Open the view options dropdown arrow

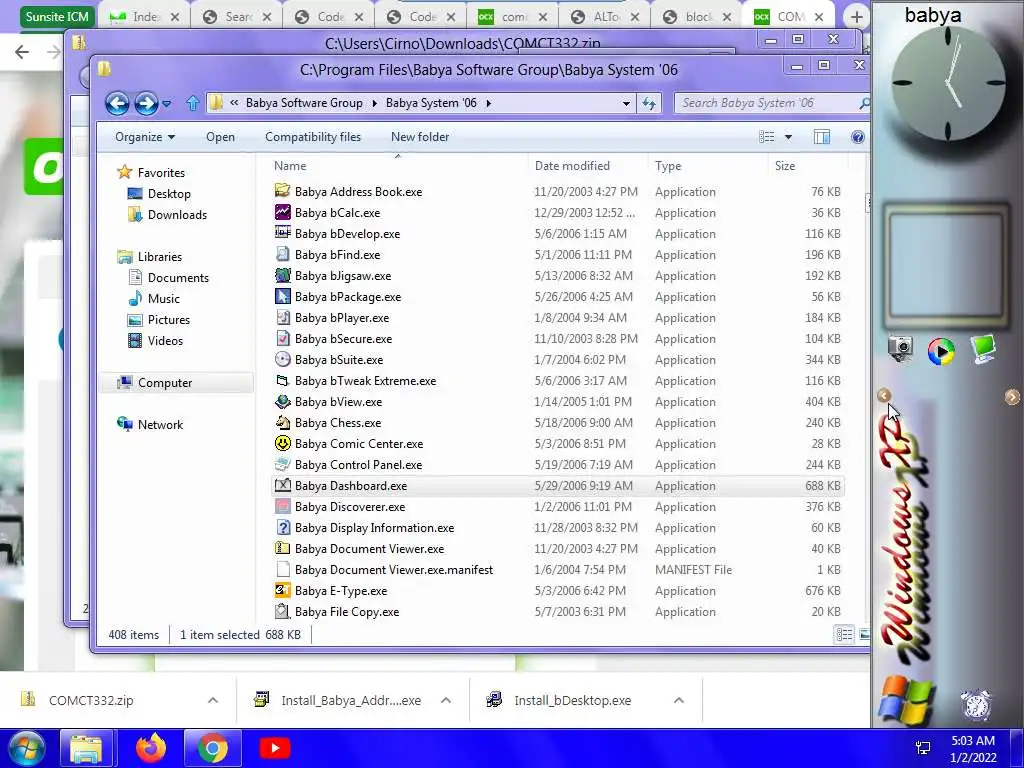pyautogui.click(x=788, y=136)
